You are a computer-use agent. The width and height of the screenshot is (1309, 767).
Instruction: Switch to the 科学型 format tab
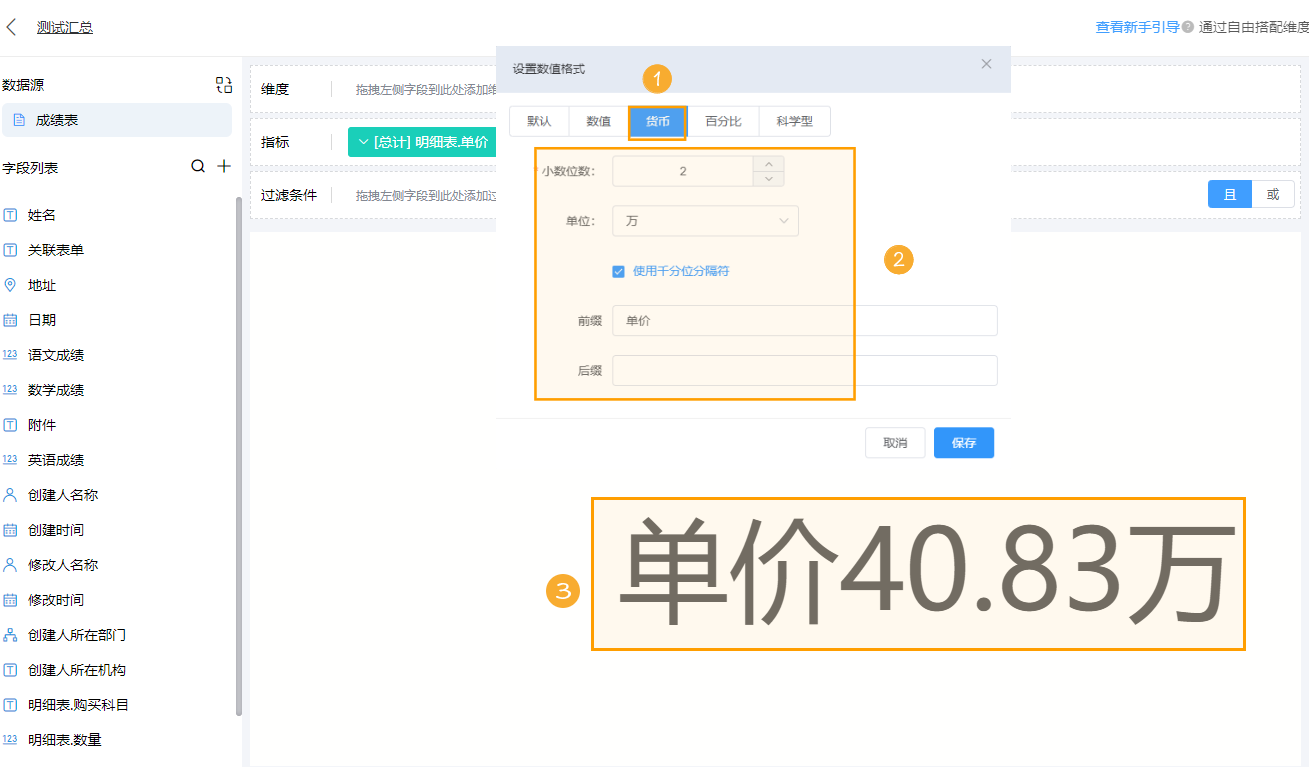794,120
